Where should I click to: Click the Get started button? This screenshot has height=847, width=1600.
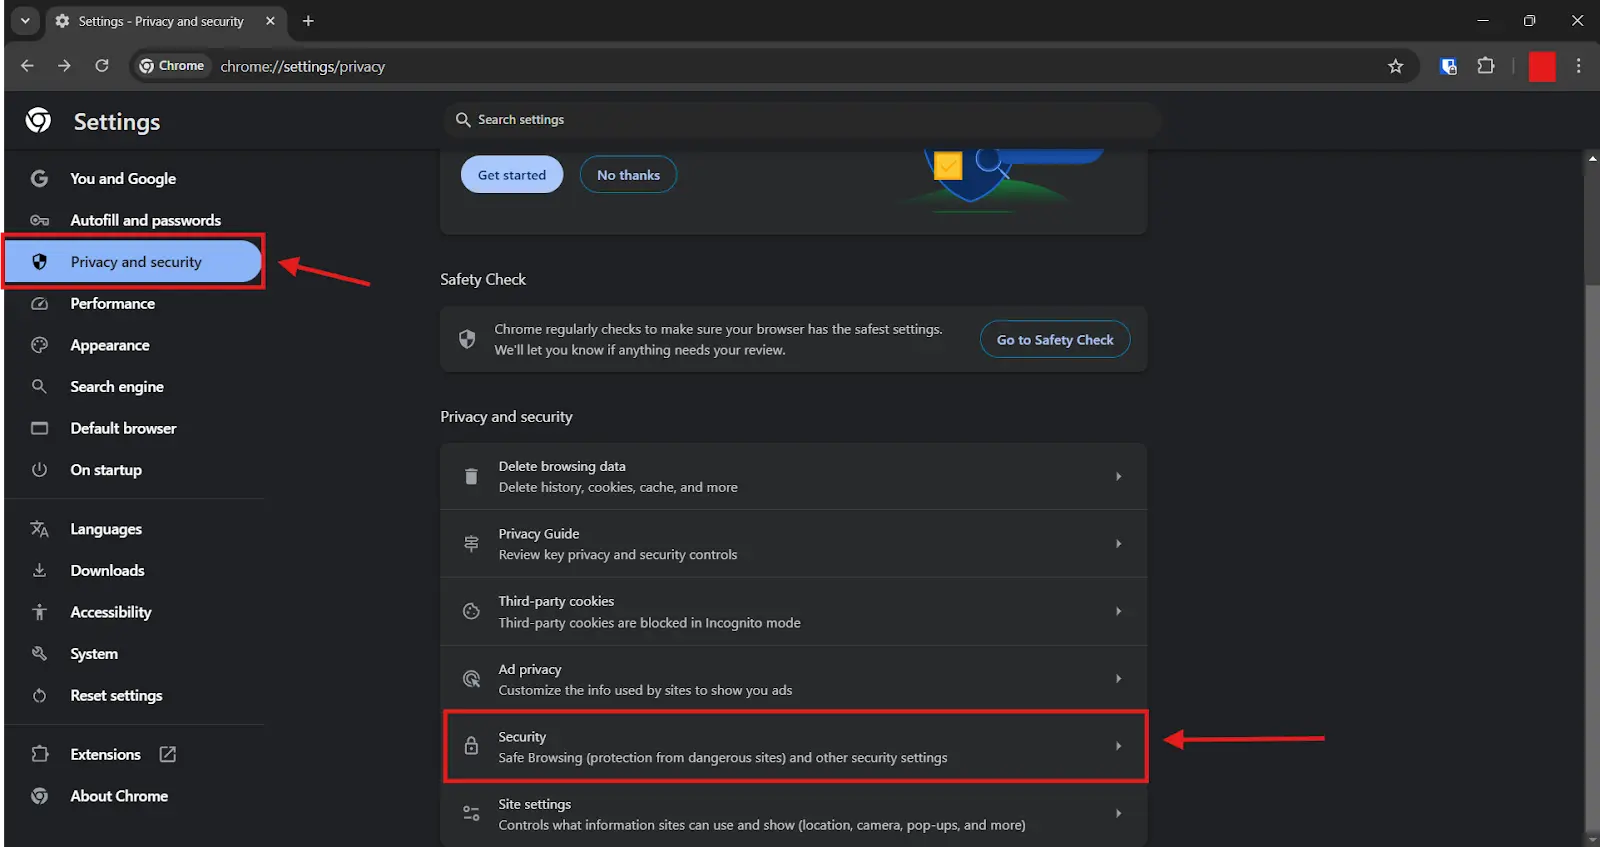(x=511, y=175)
